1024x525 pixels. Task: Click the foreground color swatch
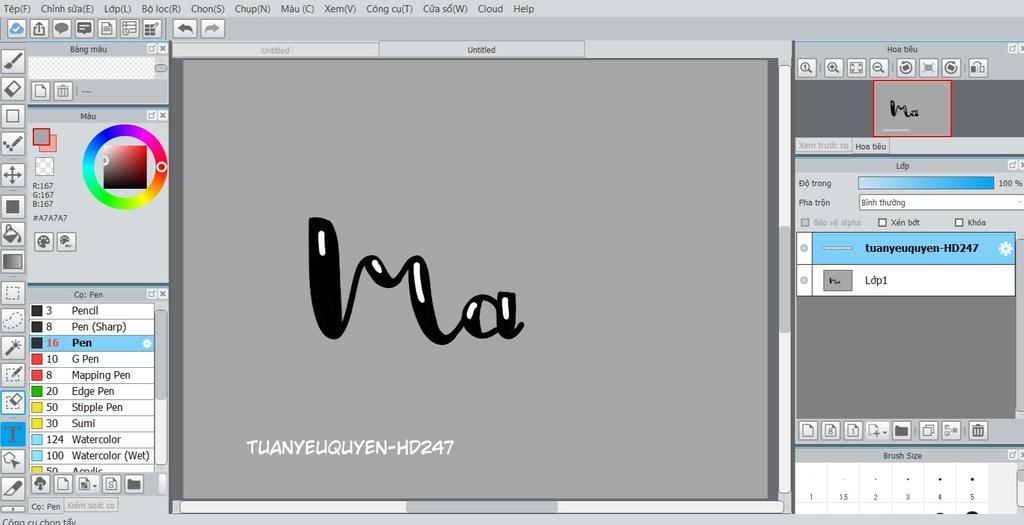click(x=41, y=136)
